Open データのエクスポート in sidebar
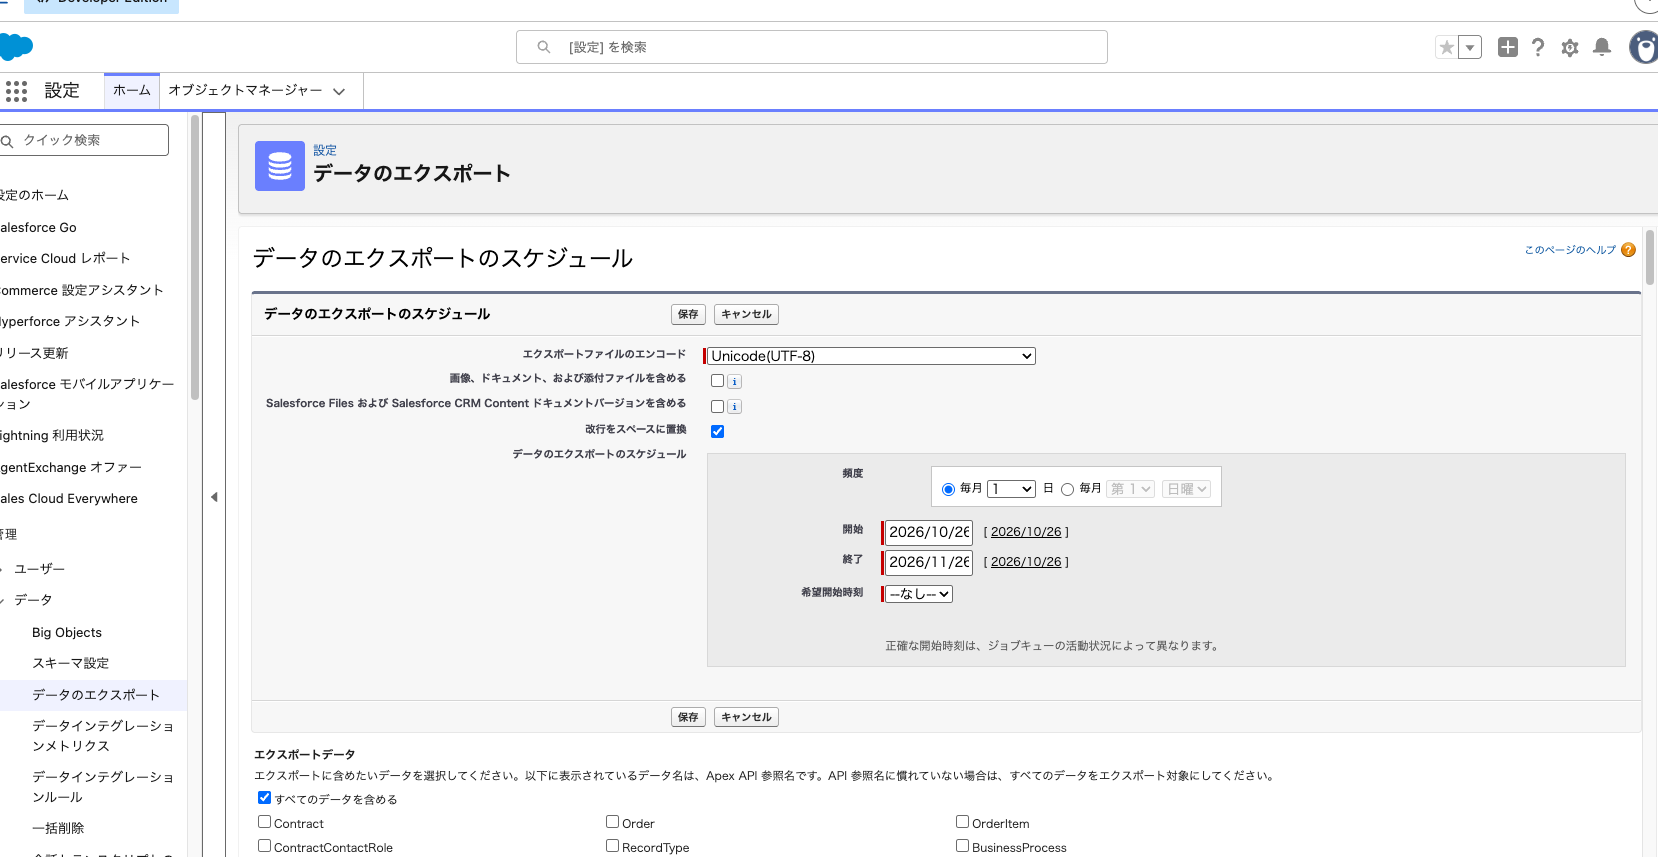This screenshot has height=857, width=1658. pos(96,695)
